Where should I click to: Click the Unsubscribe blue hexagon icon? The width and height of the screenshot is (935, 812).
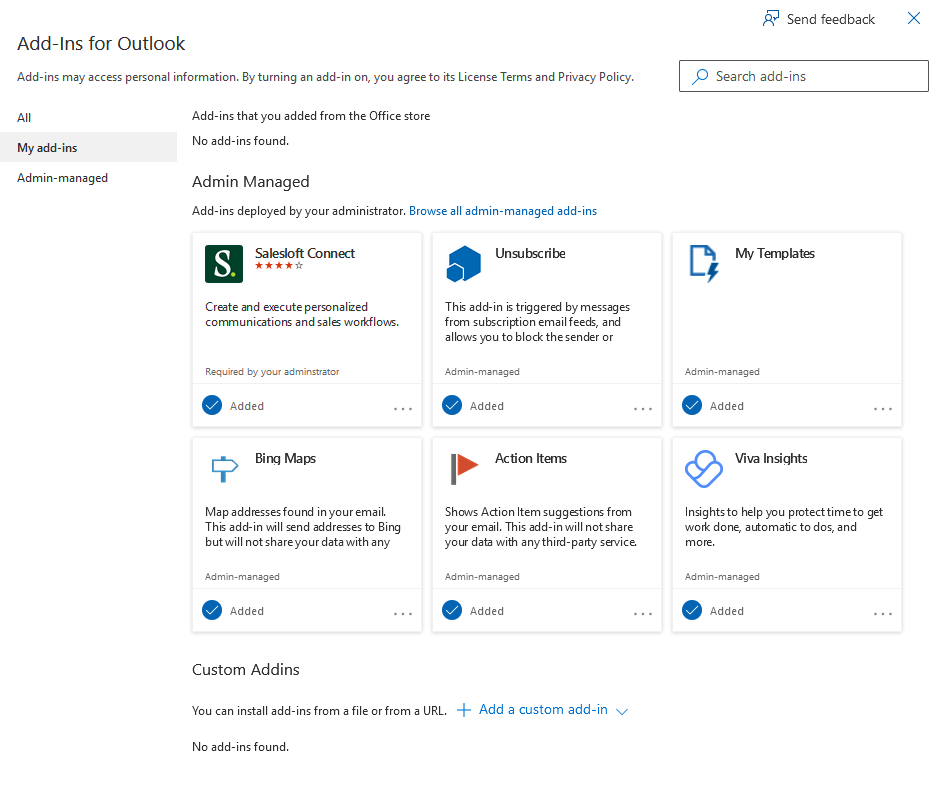click(x=463, y=264)
